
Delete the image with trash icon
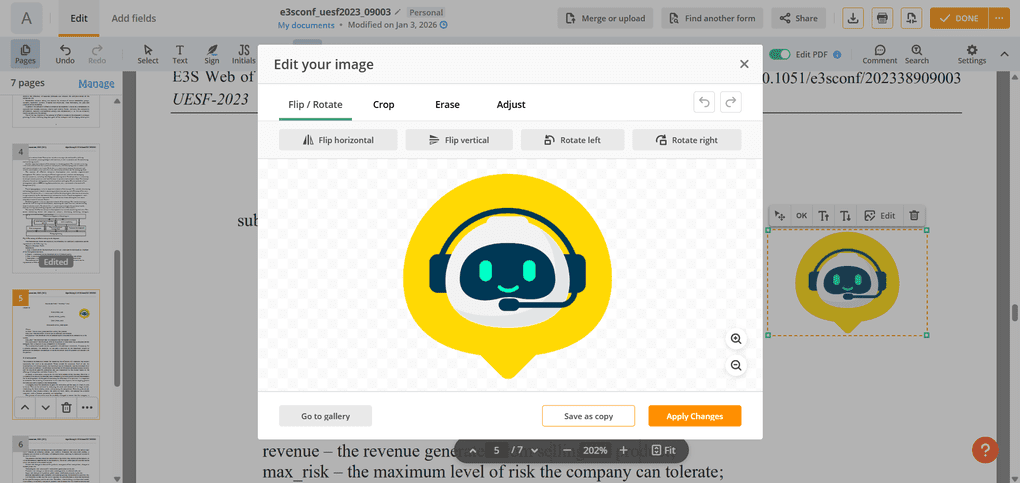coord(914,215)
